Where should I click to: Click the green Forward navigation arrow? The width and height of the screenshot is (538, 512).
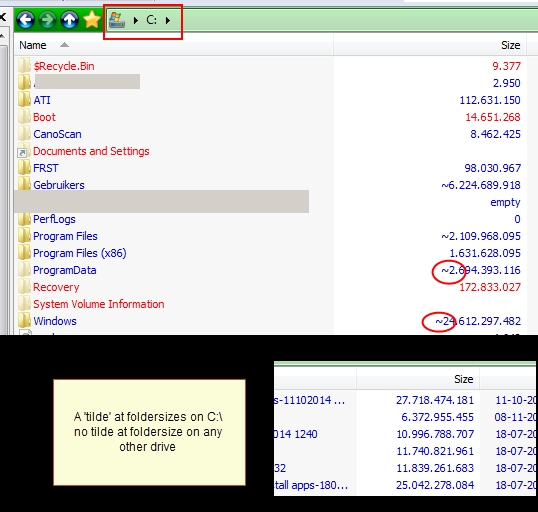click(47, 20)
